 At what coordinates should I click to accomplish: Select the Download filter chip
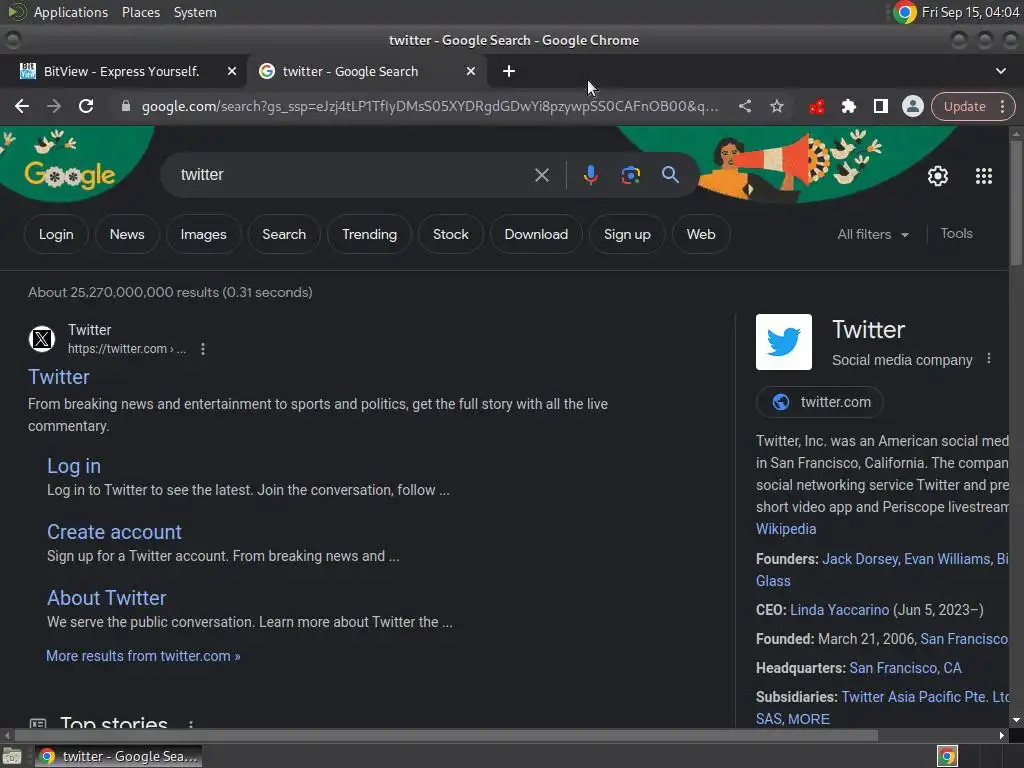pyautogui.click(x=536, y=234)
